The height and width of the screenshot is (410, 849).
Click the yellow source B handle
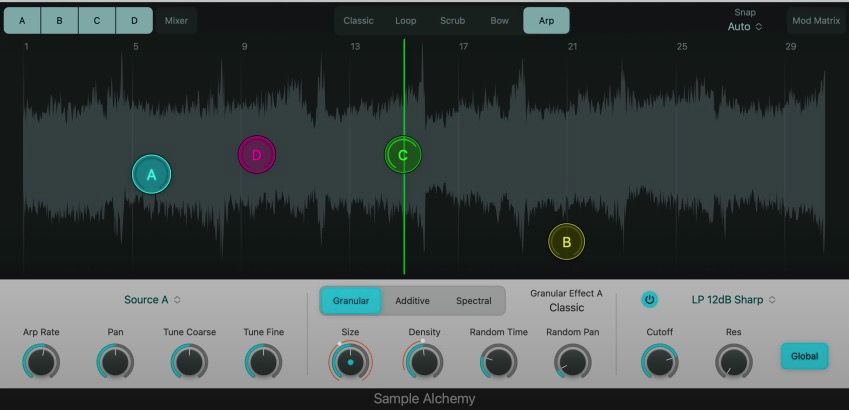click(x=566, y=241)
